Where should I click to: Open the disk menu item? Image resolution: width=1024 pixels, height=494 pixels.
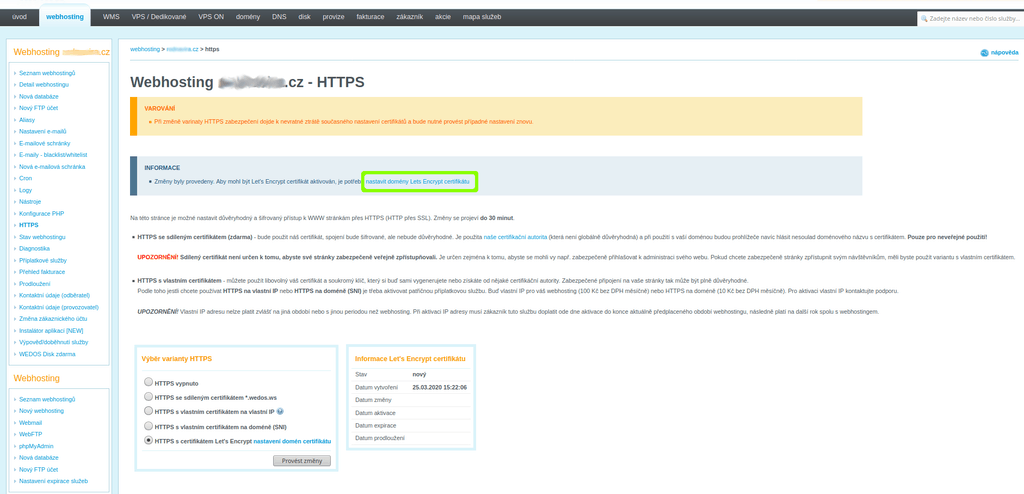tap(304, 17)
